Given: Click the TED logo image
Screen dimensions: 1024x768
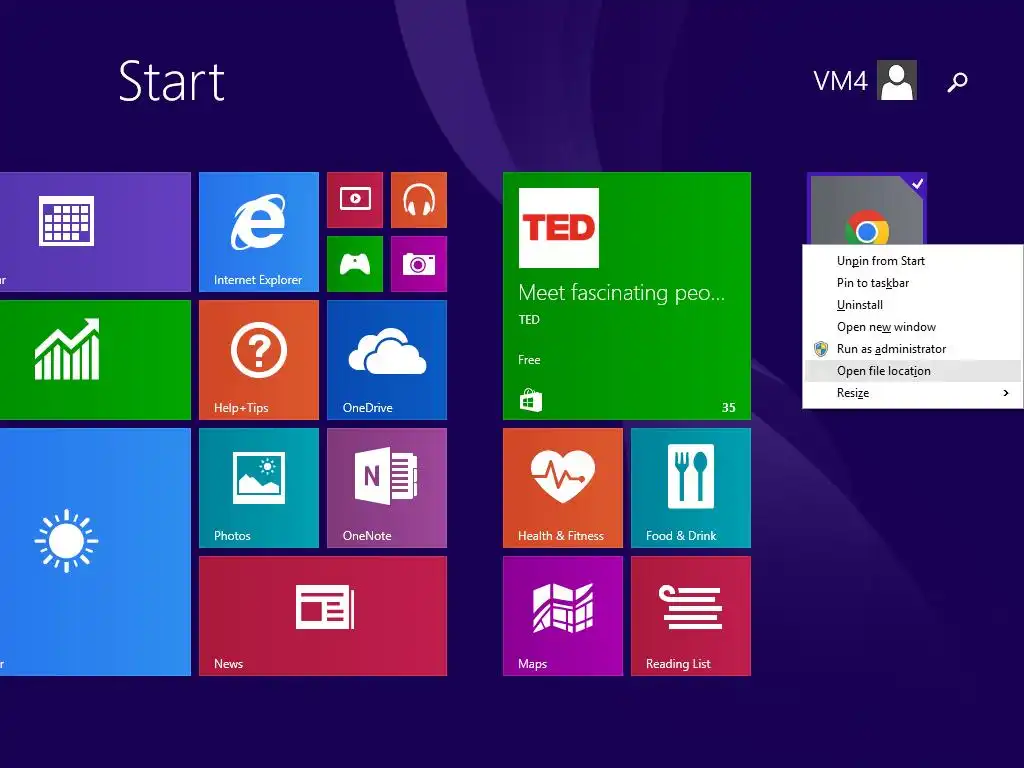Looking at the screenshot, I should pos(558,228).
